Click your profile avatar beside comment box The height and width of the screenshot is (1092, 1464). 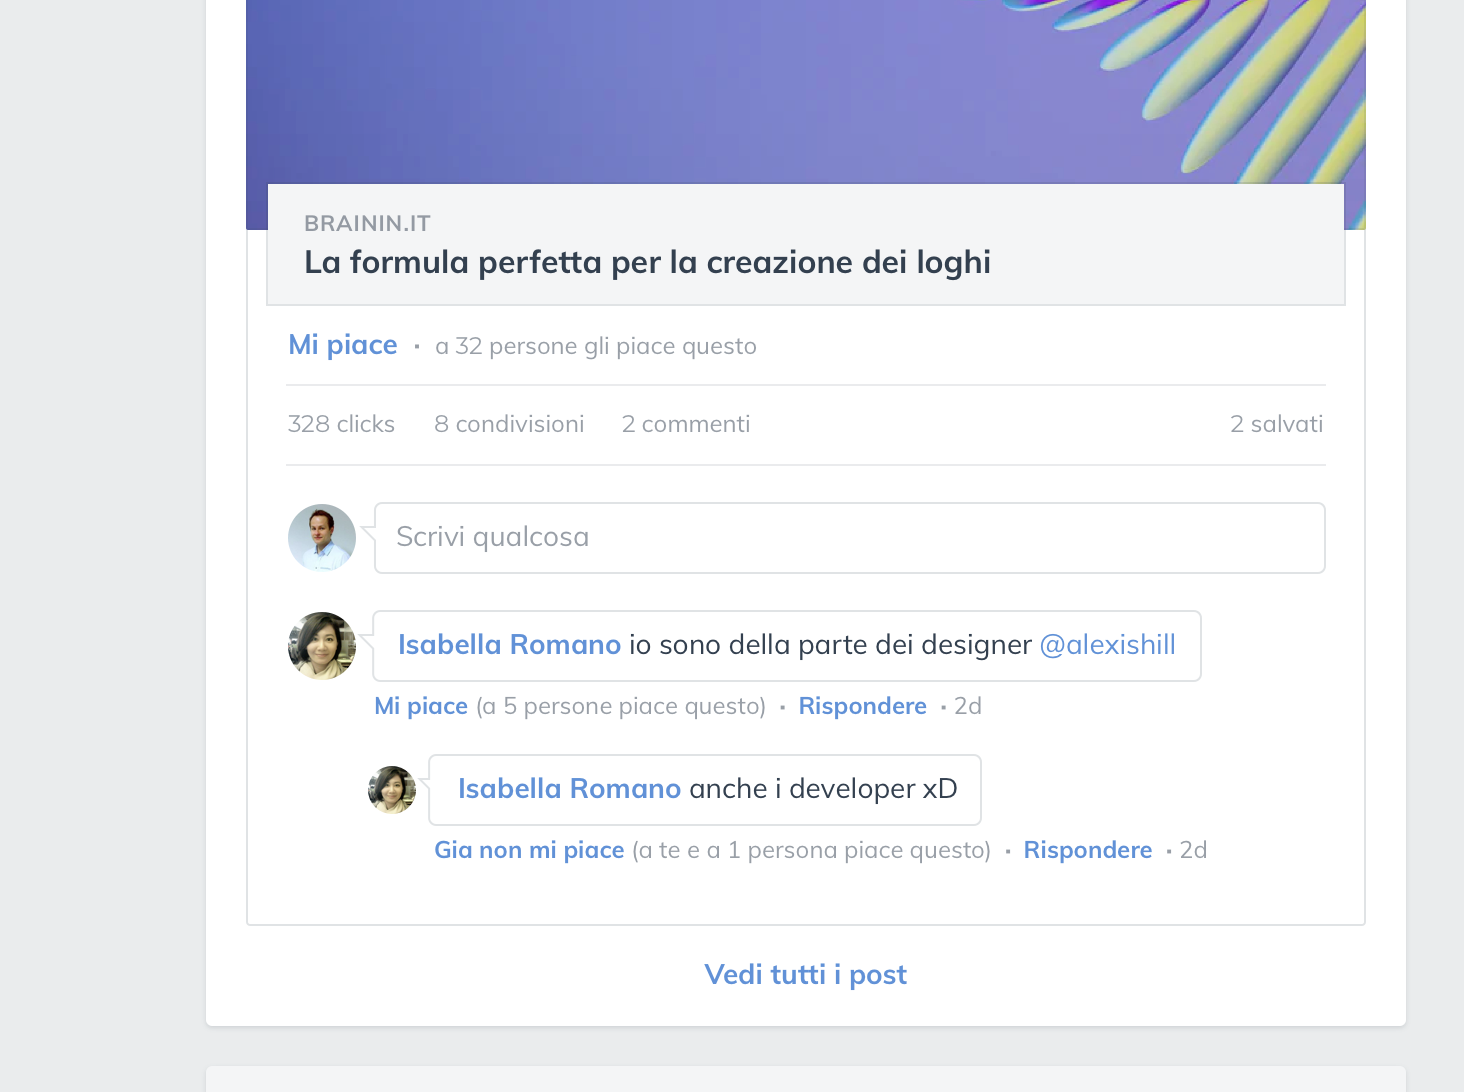322,538
